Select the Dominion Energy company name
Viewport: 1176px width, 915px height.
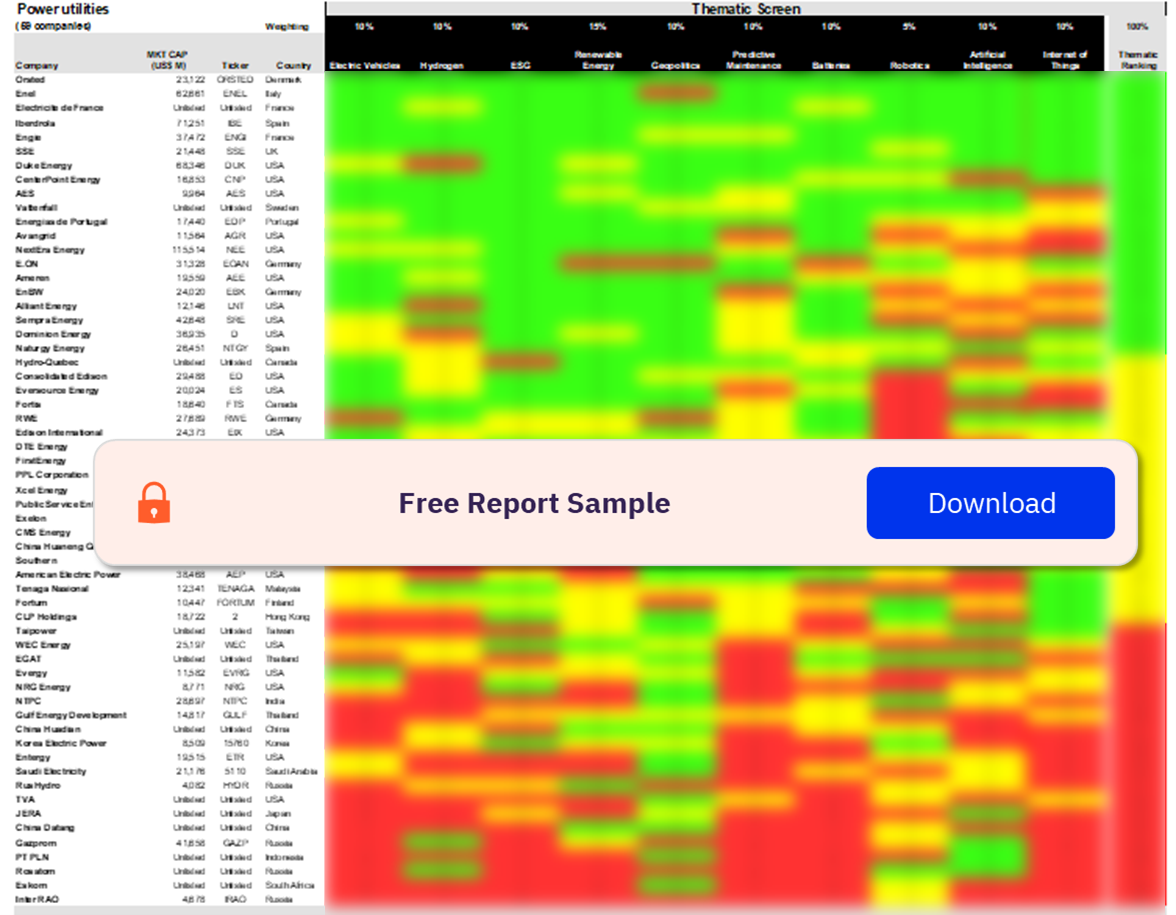(x=53, y=334)
